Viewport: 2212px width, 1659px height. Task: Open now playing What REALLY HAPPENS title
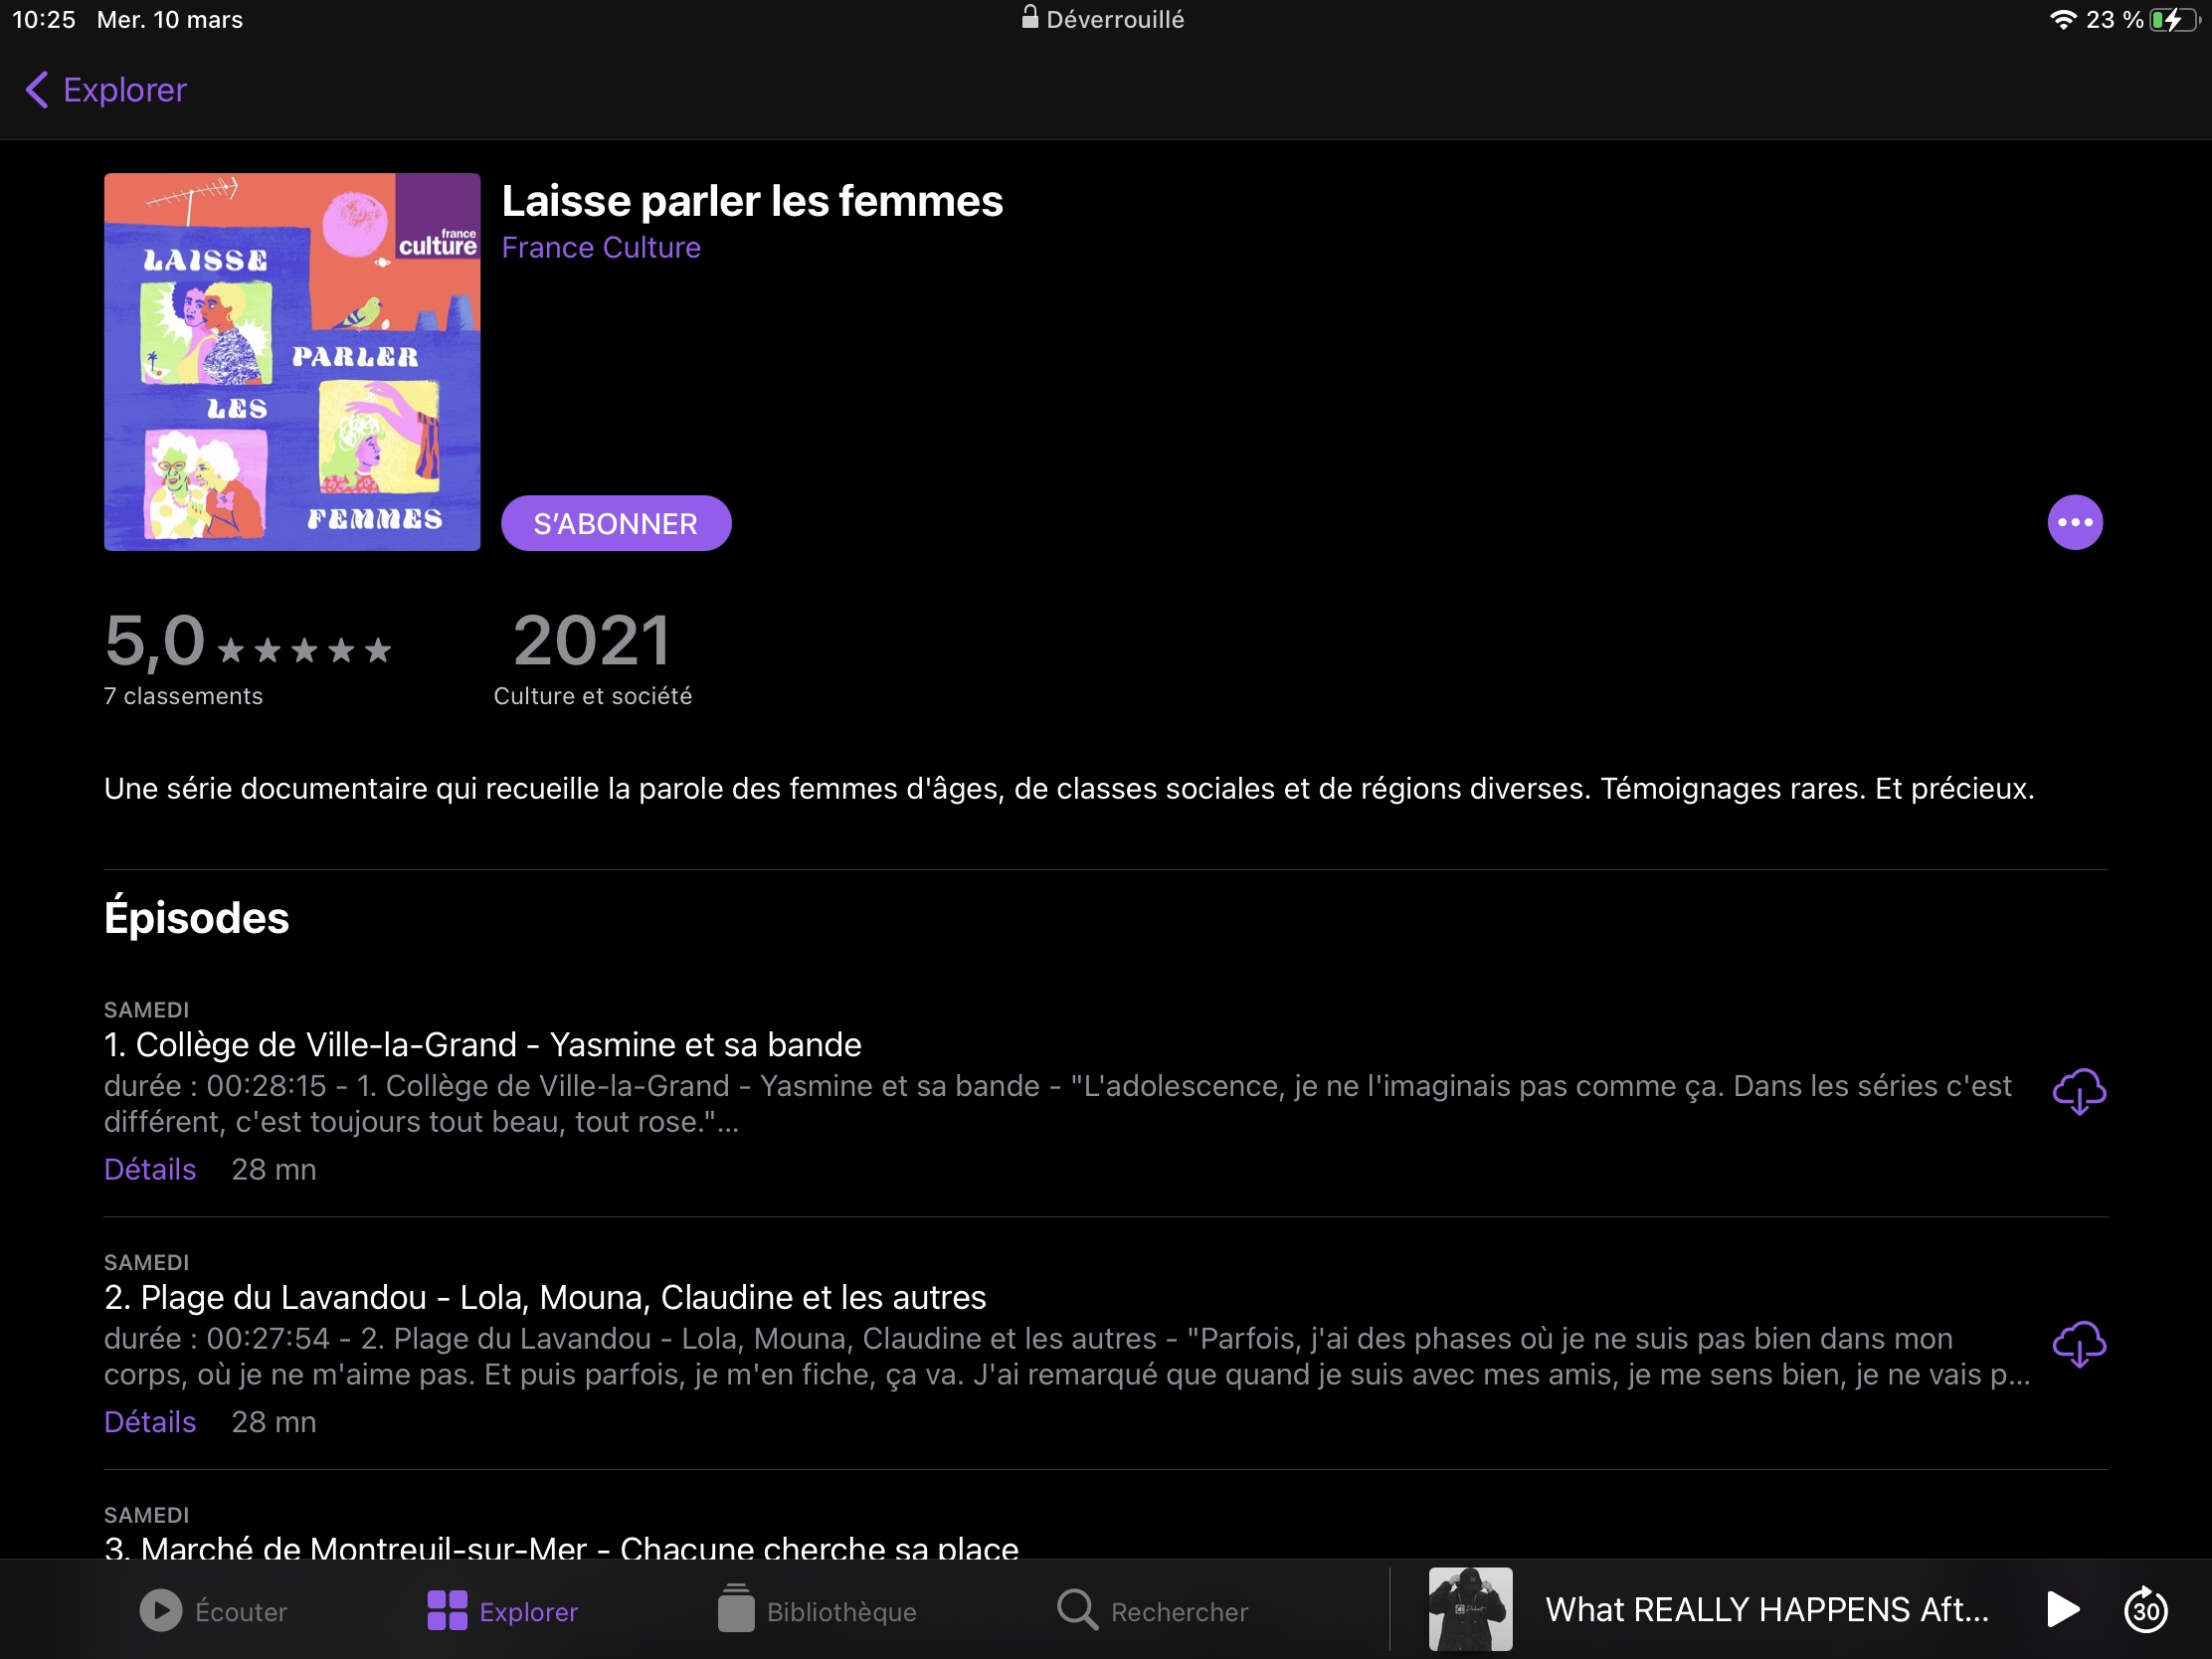coord(1767,1610)
